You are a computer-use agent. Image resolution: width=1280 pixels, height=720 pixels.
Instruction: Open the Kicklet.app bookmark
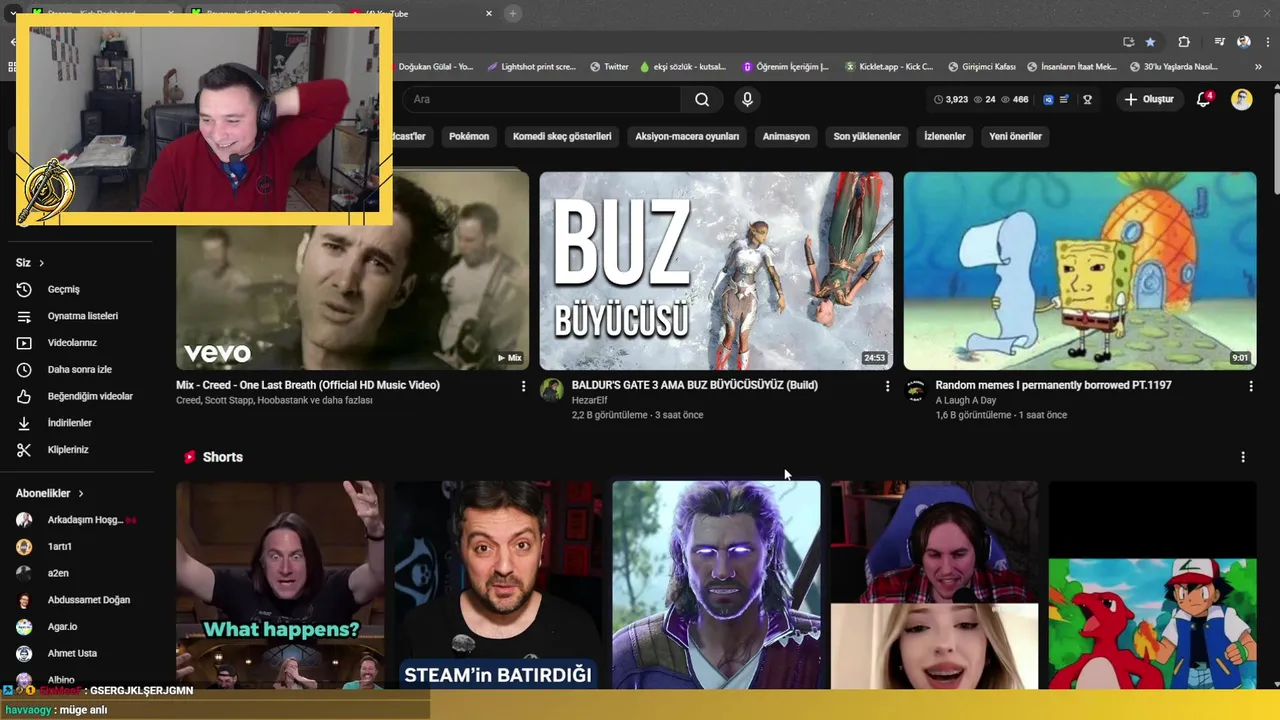[888, 67]
